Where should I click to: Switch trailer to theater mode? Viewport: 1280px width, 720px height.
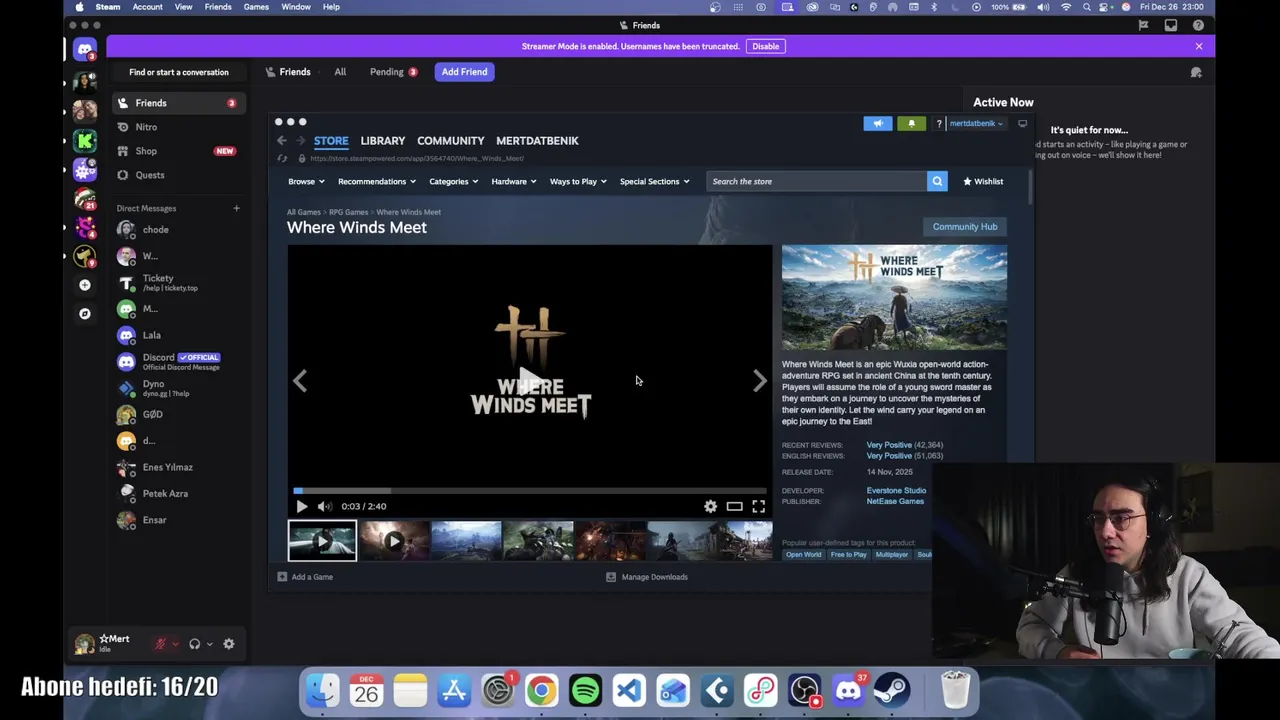click(x=734, y=506)
